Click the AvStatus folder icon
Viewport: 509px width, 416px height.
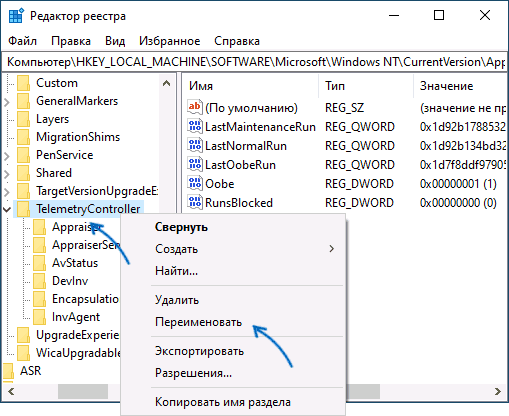40,263
